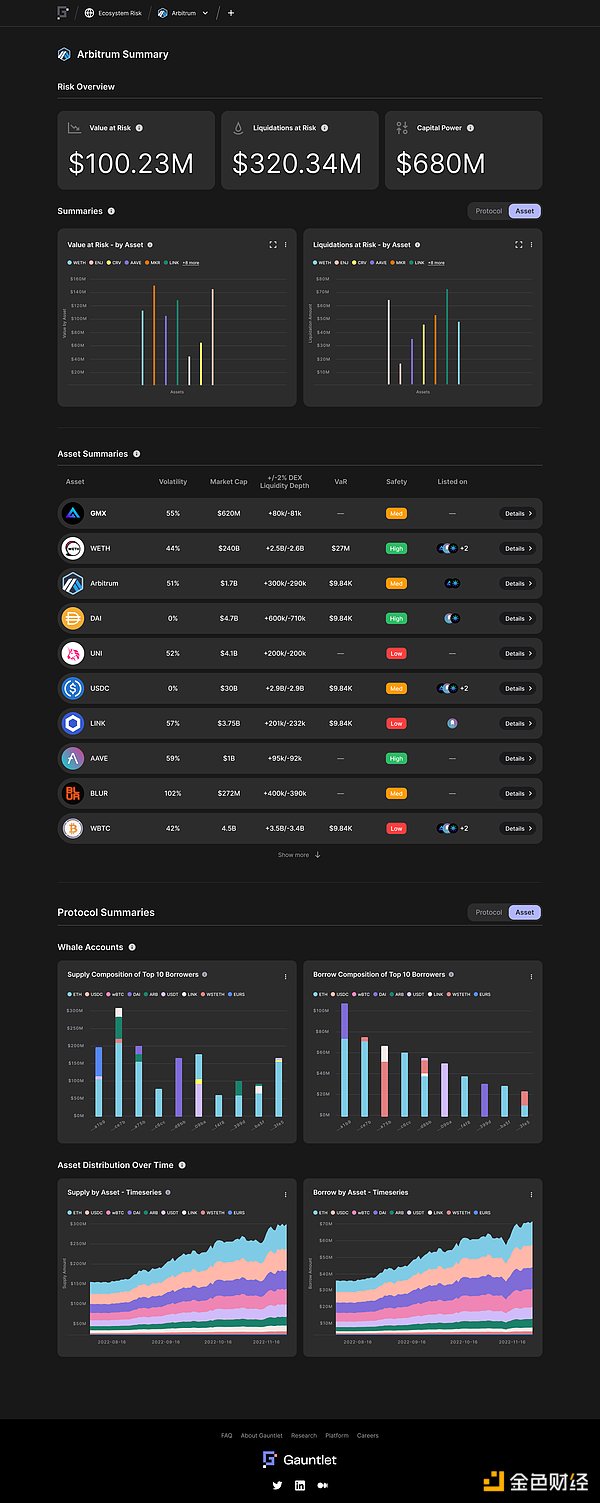Expand asset list with Show more
Viewport: 600px width, 1503px height.
click(299, 855)
